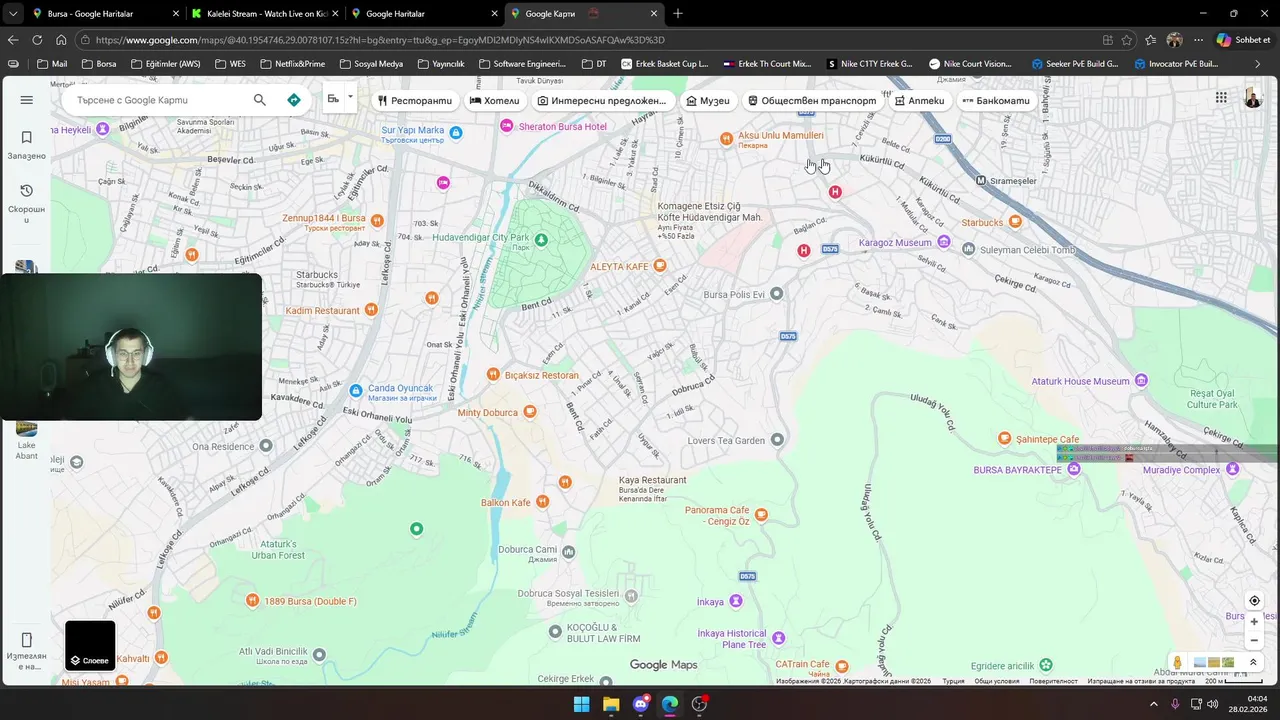Screen dimensions: 1280x720
Task: Click the Starbucks pin near Siramesler
Action: pos(1016,221)
